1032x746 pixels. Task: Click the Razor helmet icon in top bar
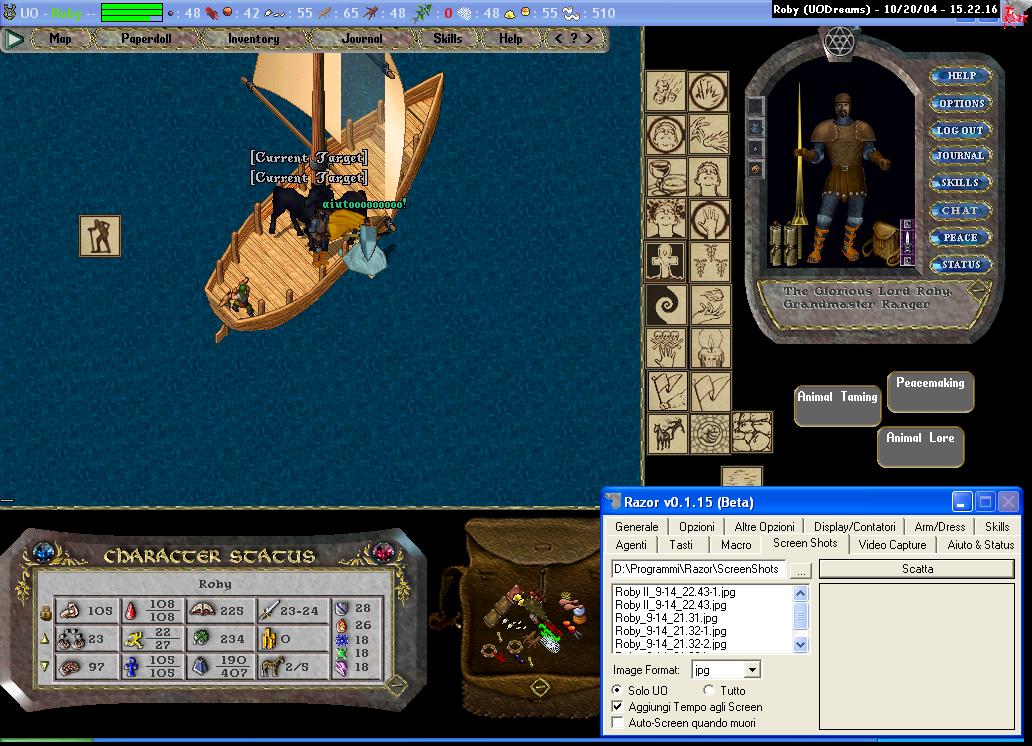pyautogui.click(x=9, y=13)
